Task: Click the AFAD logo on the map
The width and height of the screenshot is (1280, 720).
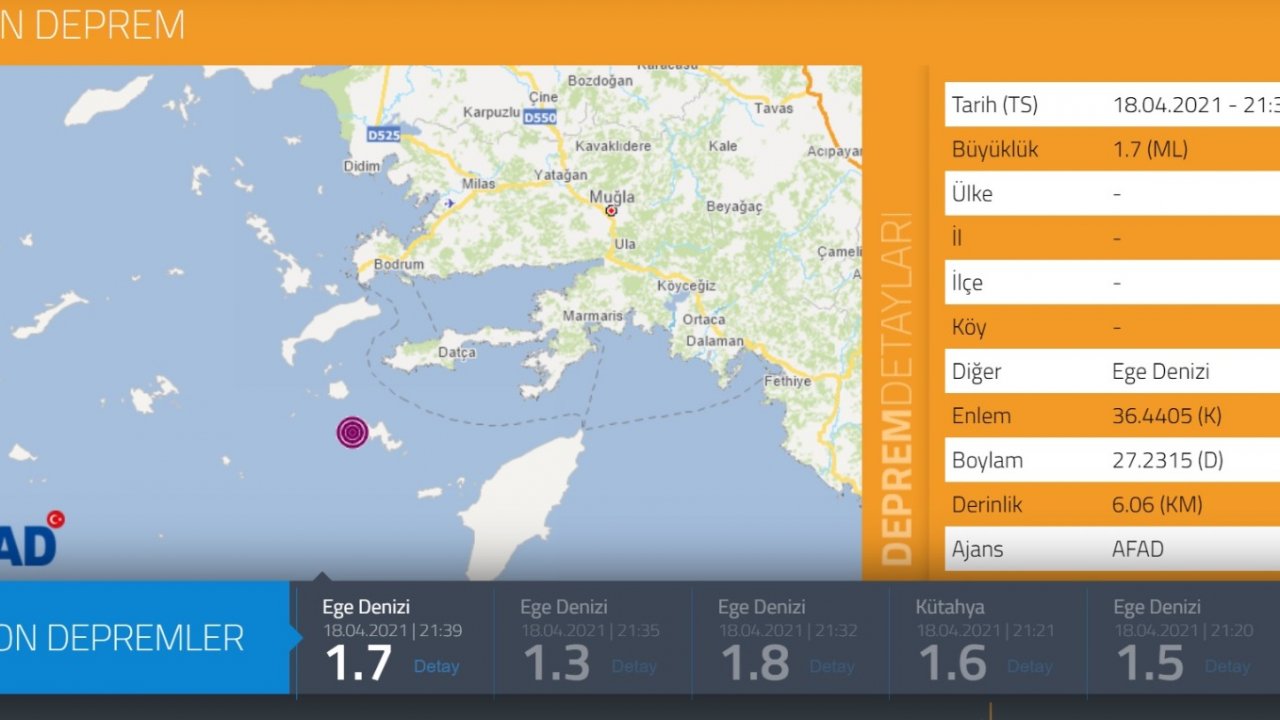Action: (x=28, y=545)
